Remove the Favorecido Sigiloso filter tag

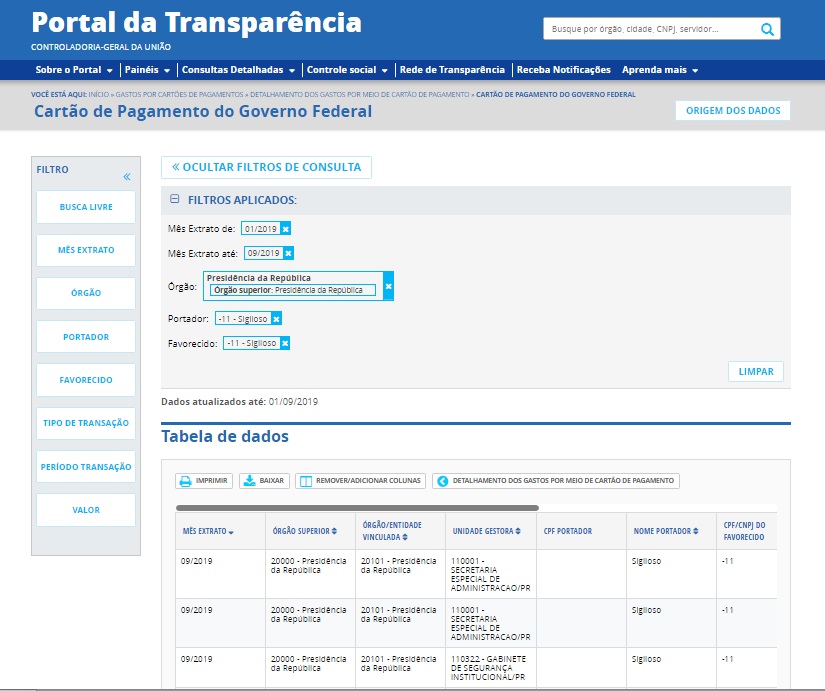[x=285, y=343]
